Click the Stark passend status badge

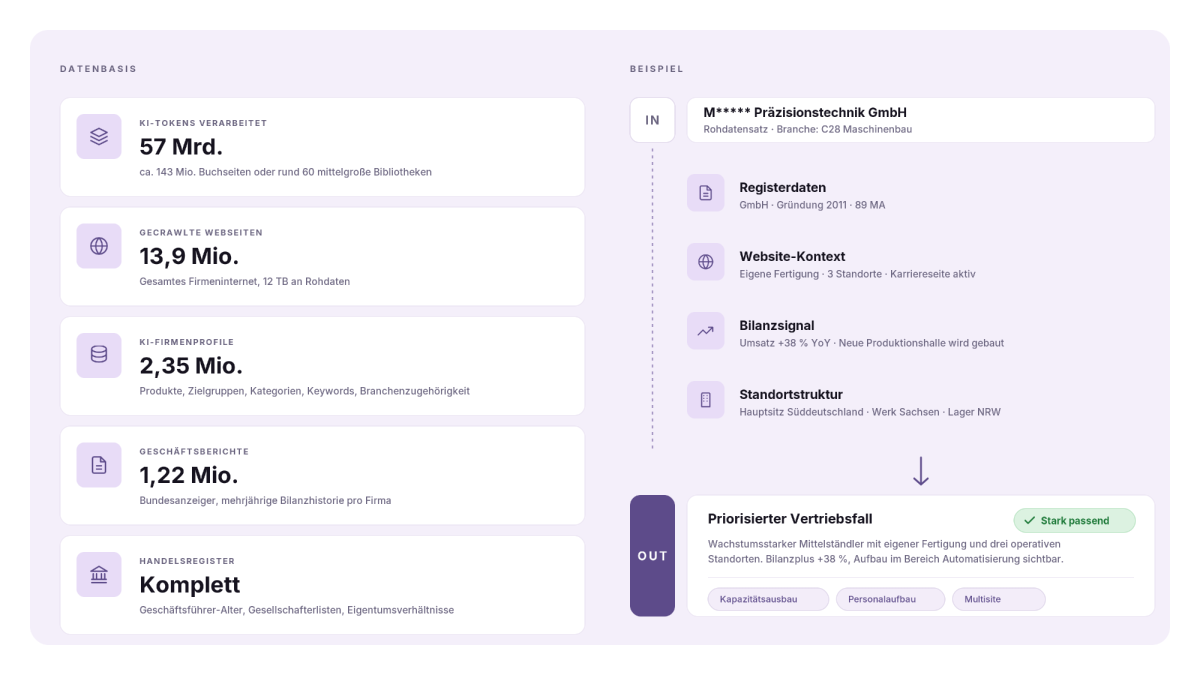coord(1075,520)
